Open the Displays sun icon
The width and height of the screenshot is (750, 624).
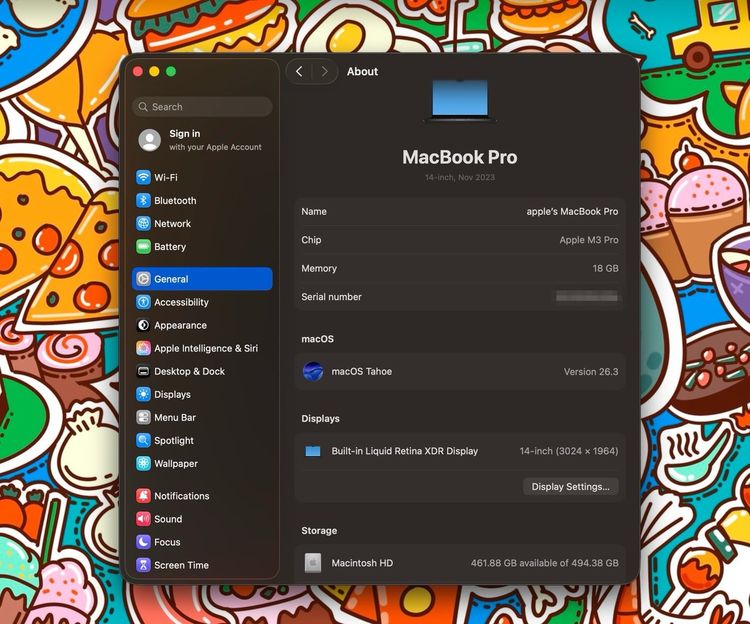(143, 394)
